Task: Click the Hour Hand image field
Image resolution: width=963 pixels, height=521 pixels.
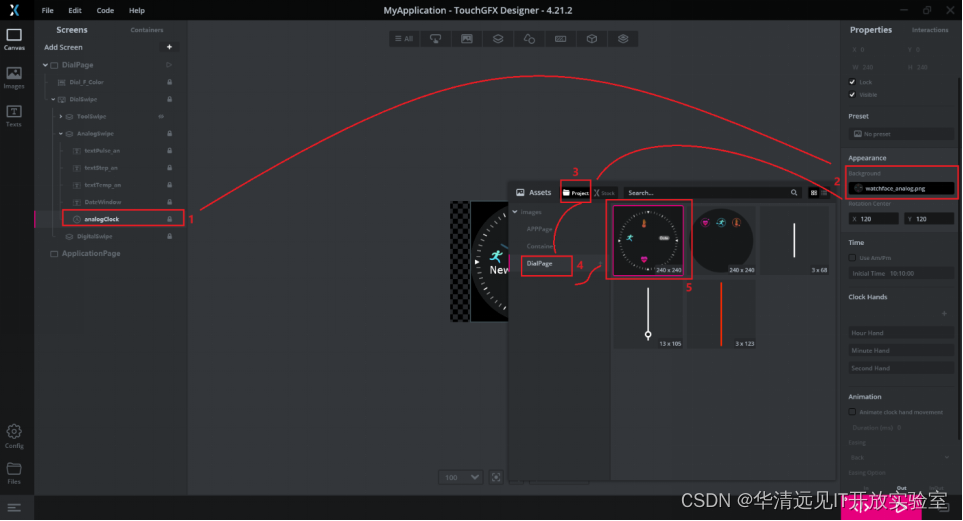Action: click(901, 332)
